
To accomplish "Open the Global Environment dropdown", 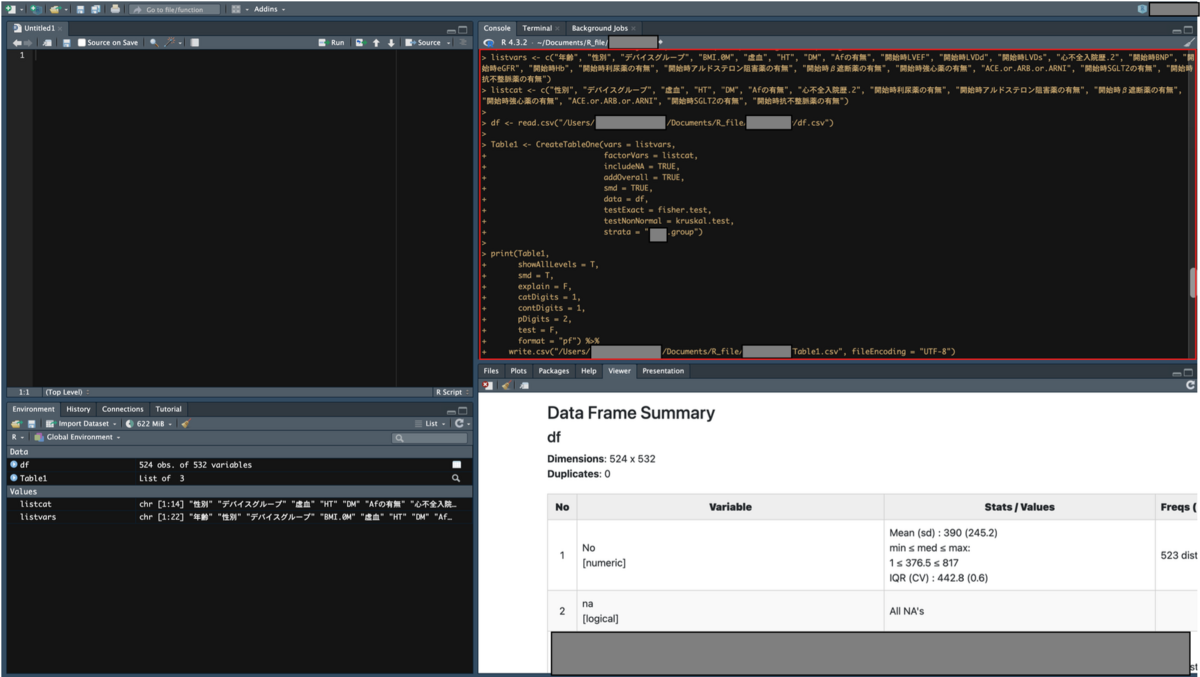I will [x=78, y=437].
